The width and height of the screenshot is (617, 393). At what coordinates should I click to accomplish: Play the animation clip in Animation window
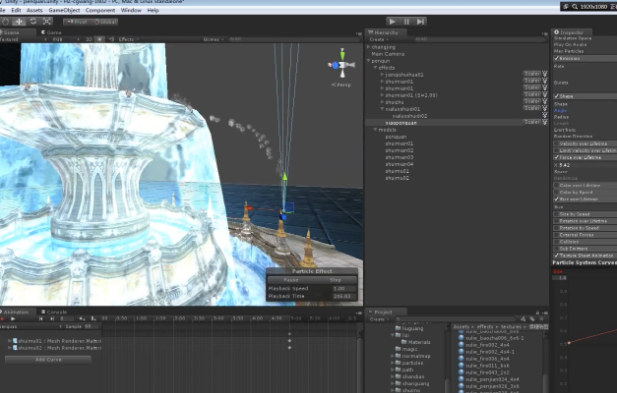tap(13, 319)
